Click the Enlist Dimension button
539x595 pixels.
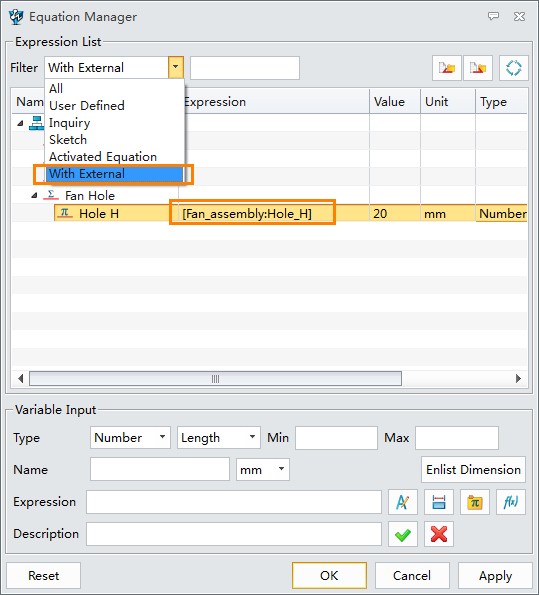[473, 470]
